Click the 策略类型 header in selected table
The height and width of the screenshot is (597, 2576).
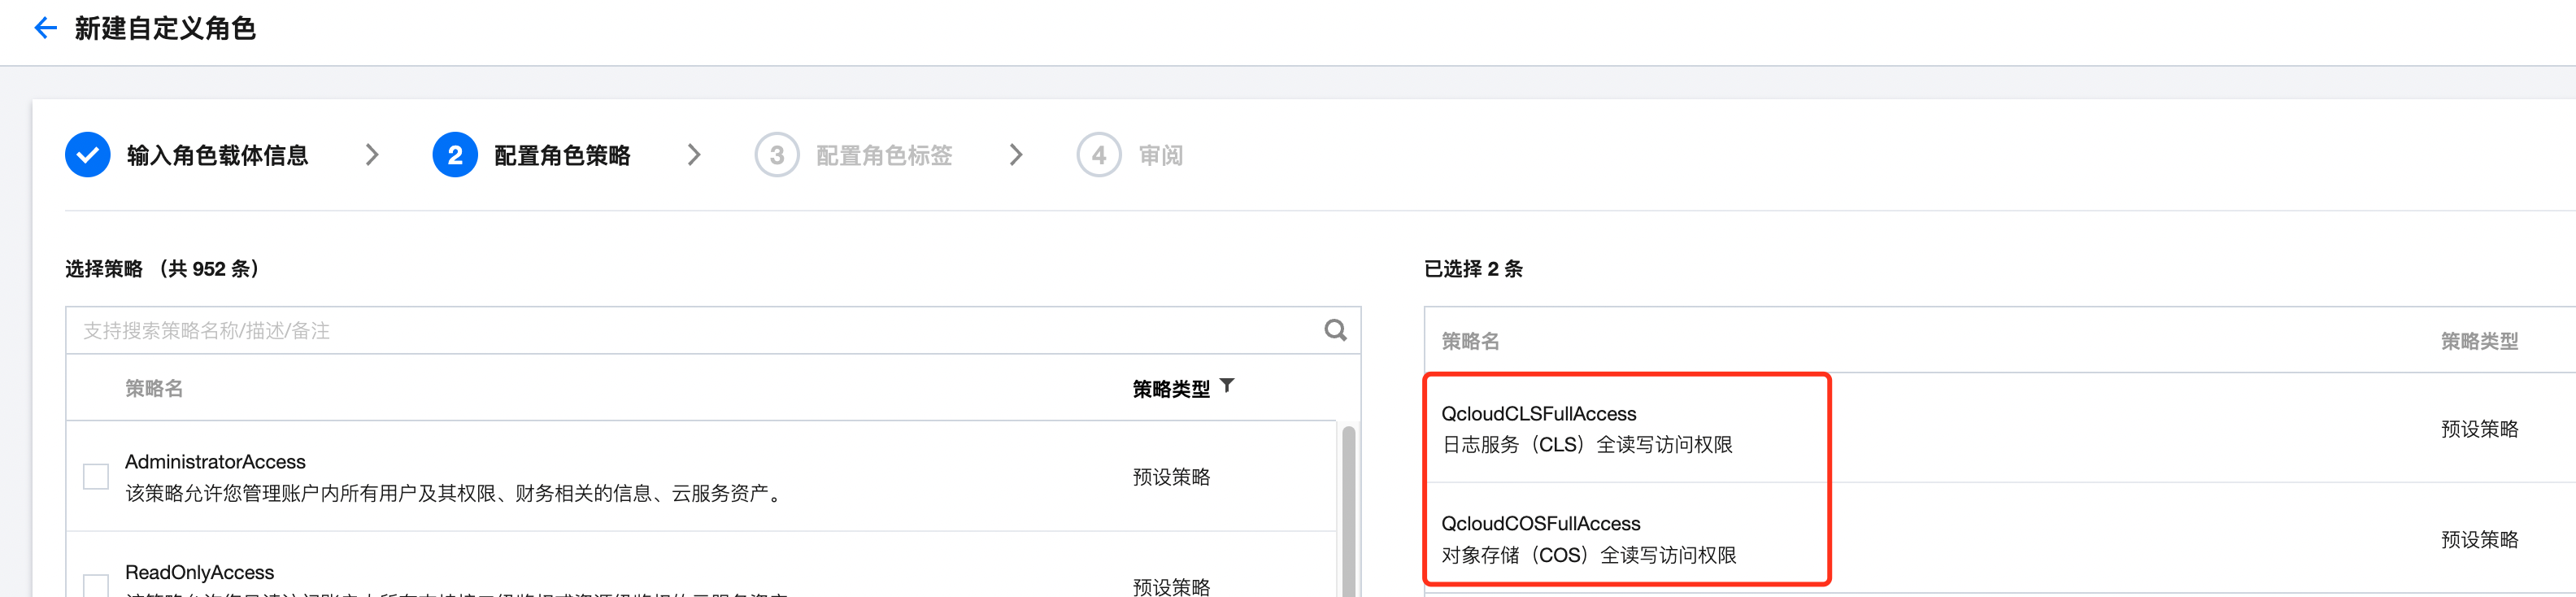pyautogui.click(x=2479, y=341)
